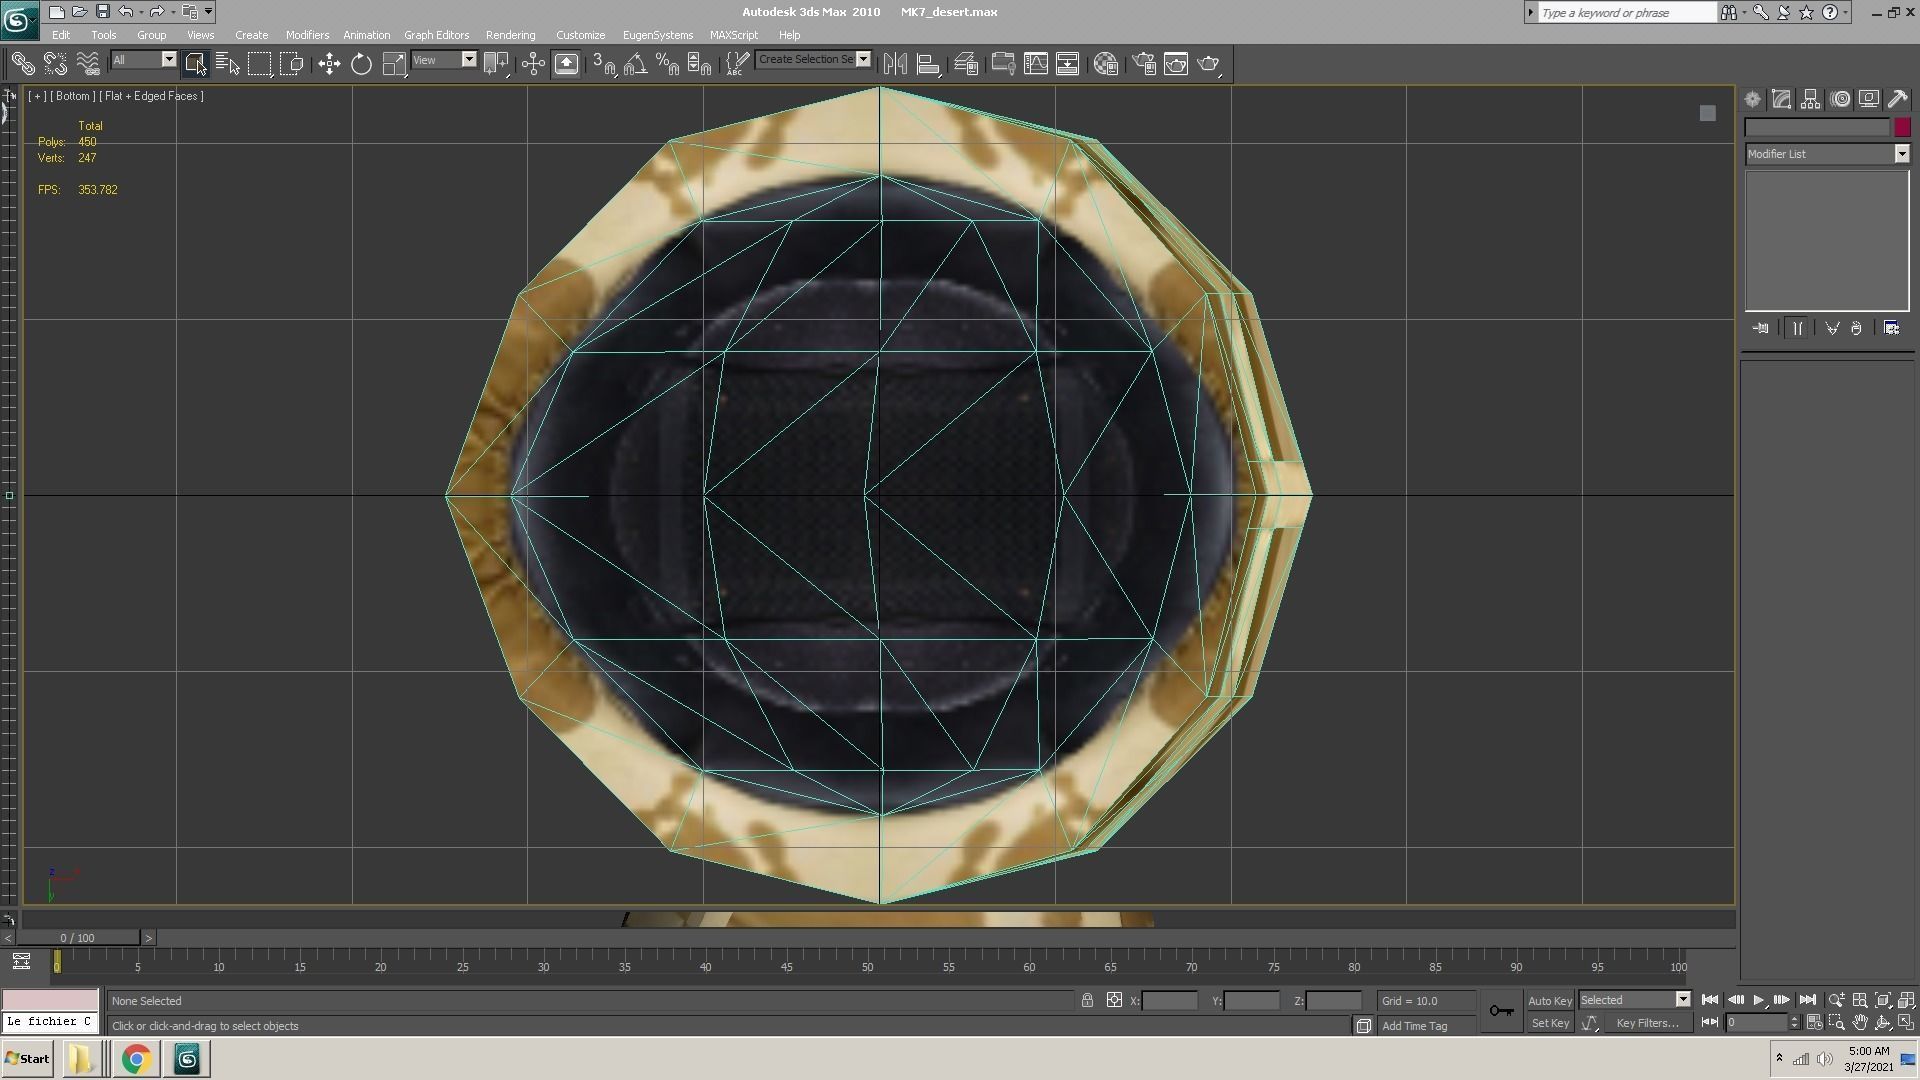Activate the Rotate tool
The image size is (1920, 1080).
361,64
